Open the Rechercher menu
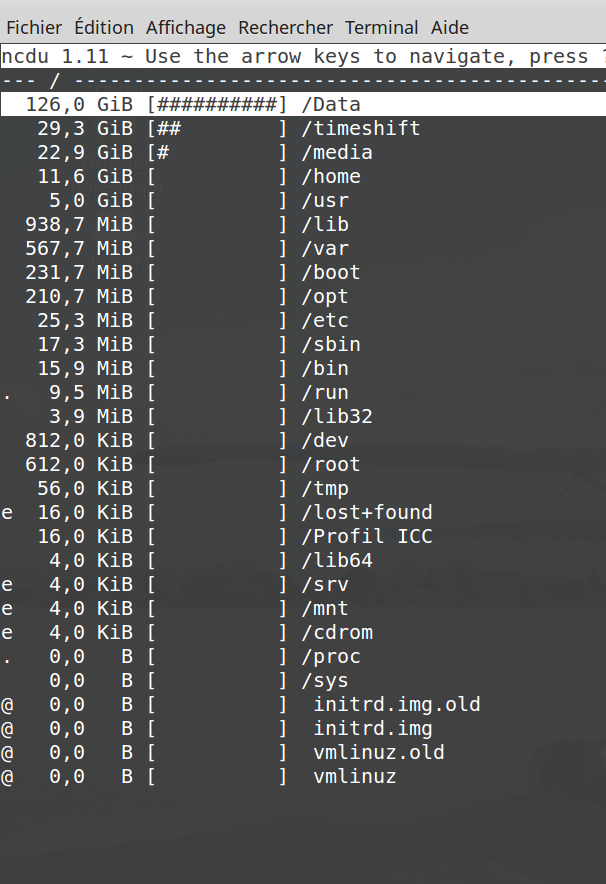 [x=285, y=28]
